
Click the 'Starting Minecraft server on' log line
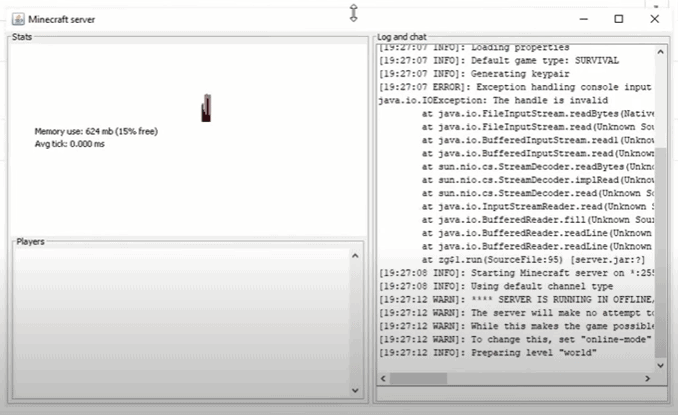tap(516, 273)
